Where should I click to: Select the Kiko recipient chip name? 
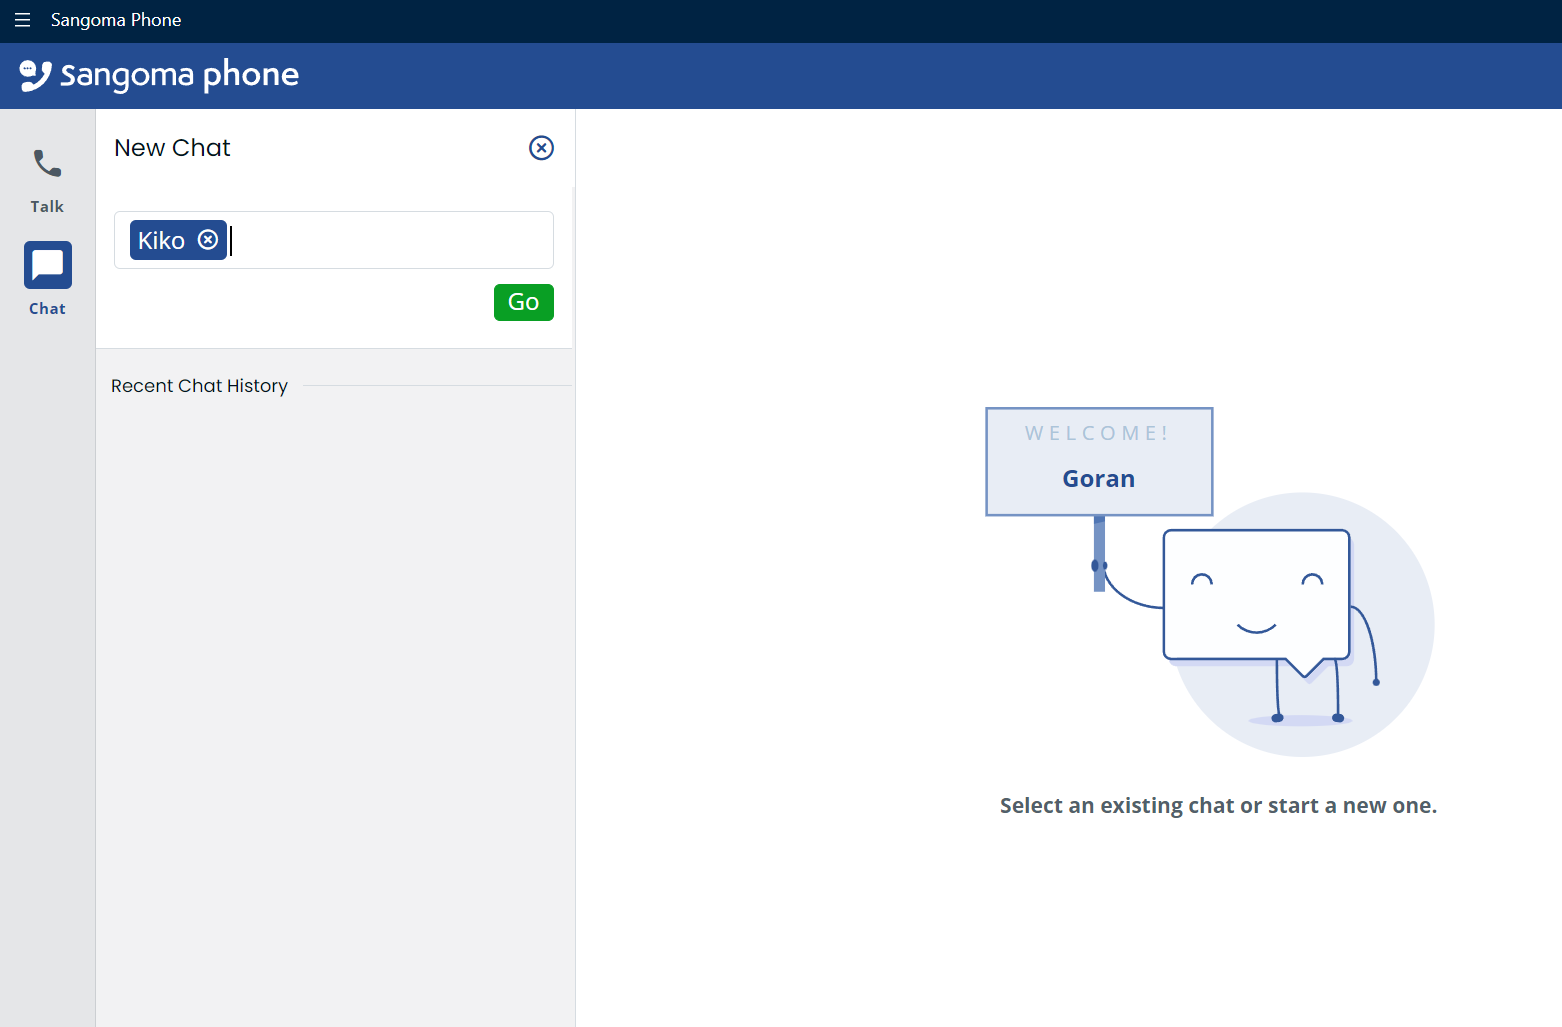click(x=161, y=241)
